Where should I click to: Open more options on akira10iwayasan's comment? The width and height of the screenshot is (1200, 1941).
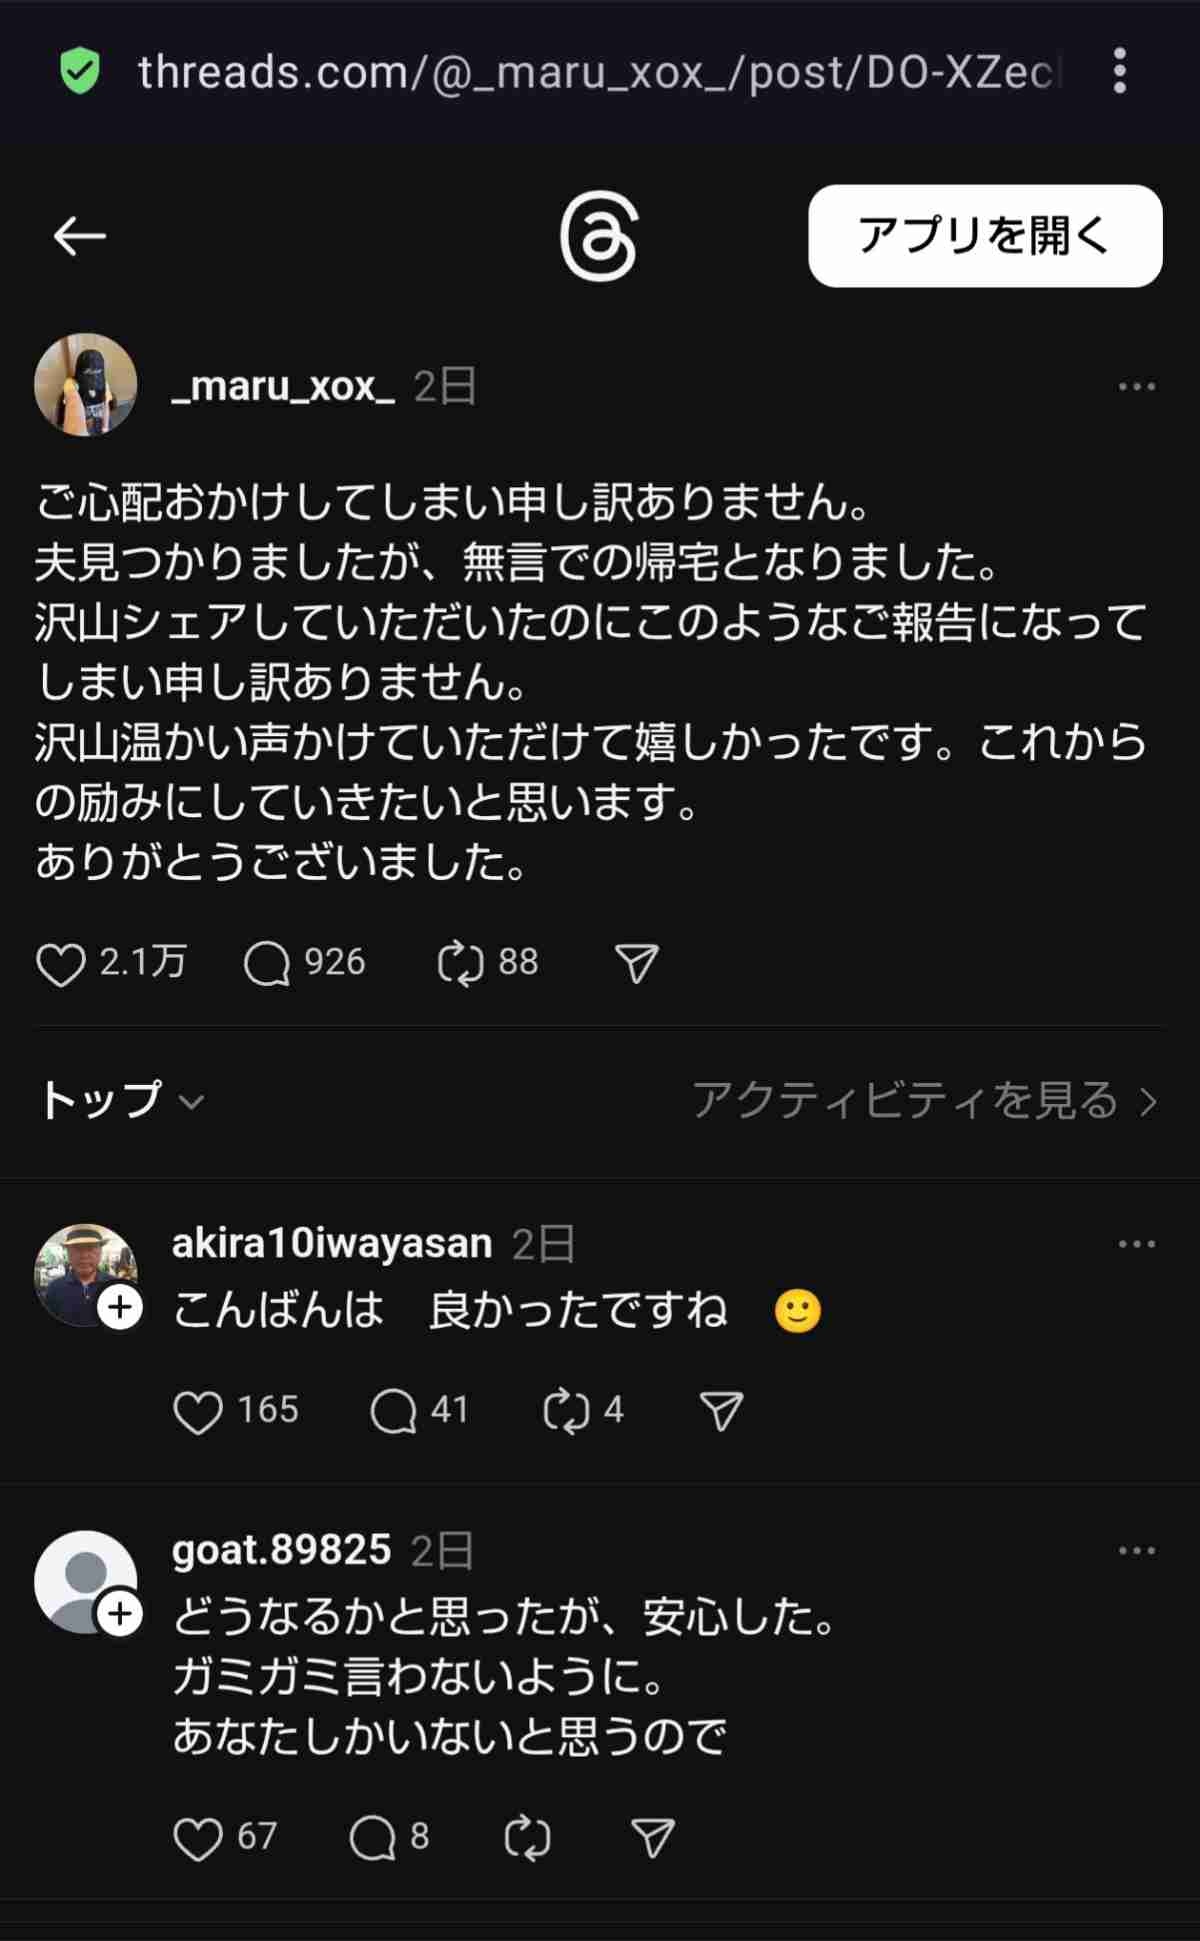[1136, 1244]
